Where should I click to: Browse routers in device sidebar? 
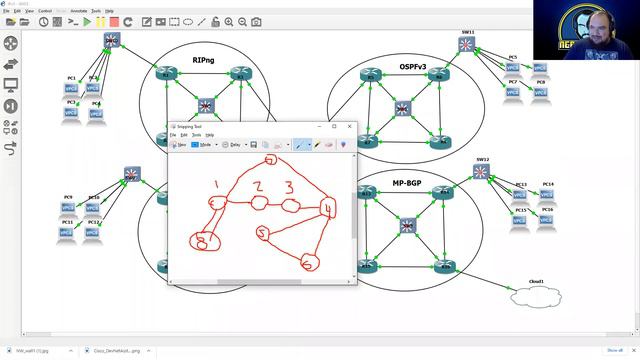(11, 43)
